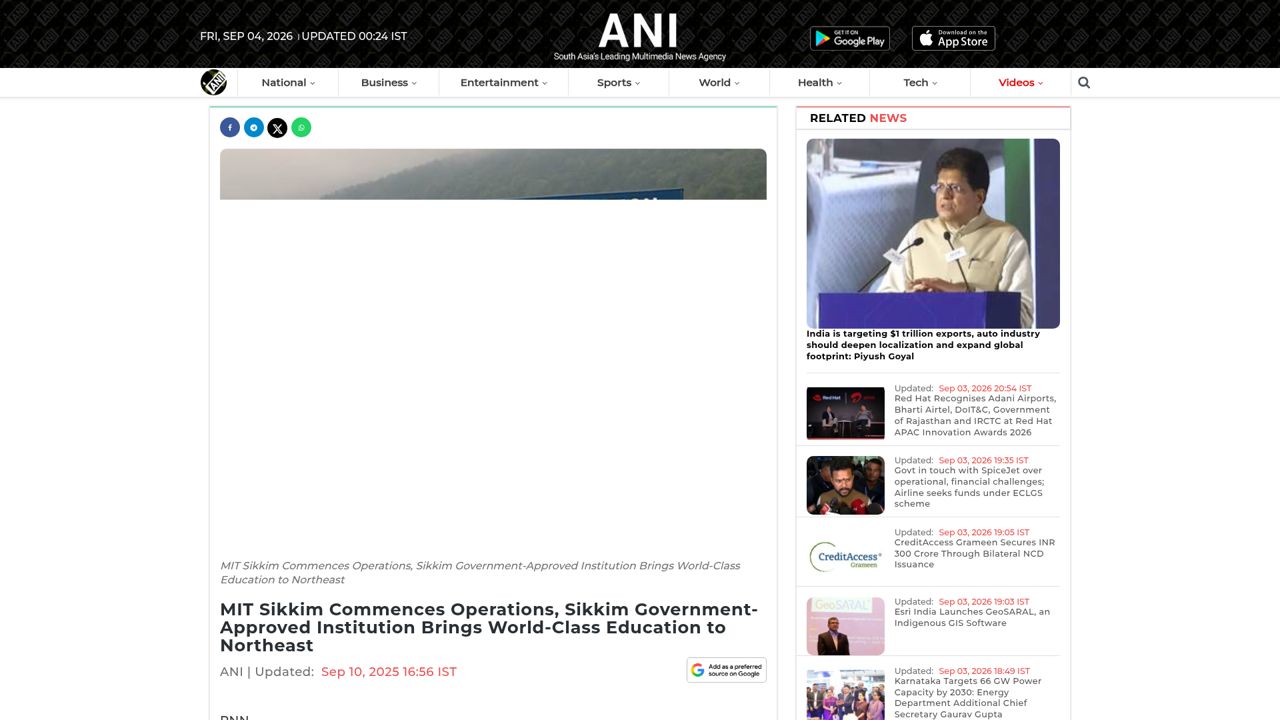The height and width of the screenshot is (720, 1280).
Task: Expand the Business menu
Action: pos(389,83)
